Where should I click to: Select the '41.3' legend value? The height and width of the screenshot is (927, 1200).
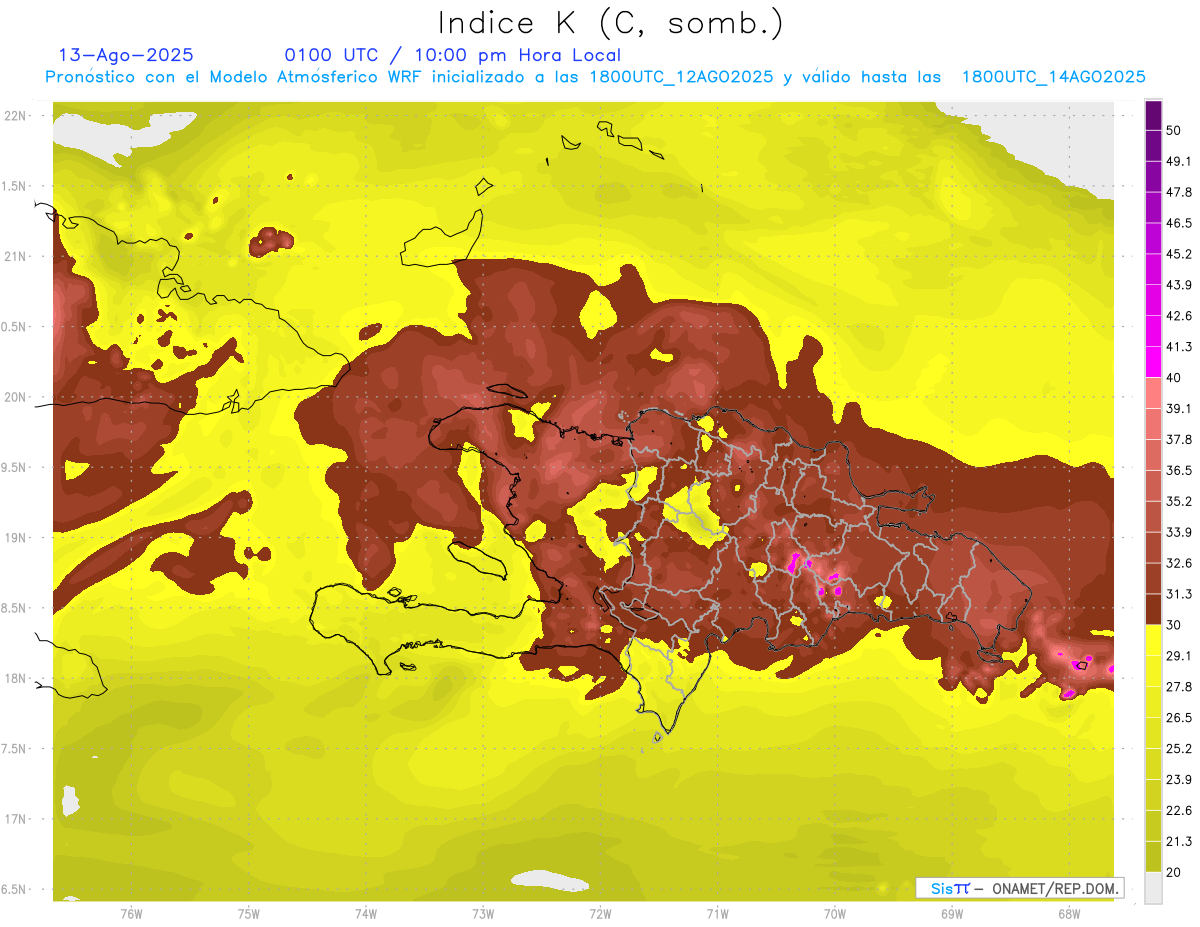[x=1179, y=347]
